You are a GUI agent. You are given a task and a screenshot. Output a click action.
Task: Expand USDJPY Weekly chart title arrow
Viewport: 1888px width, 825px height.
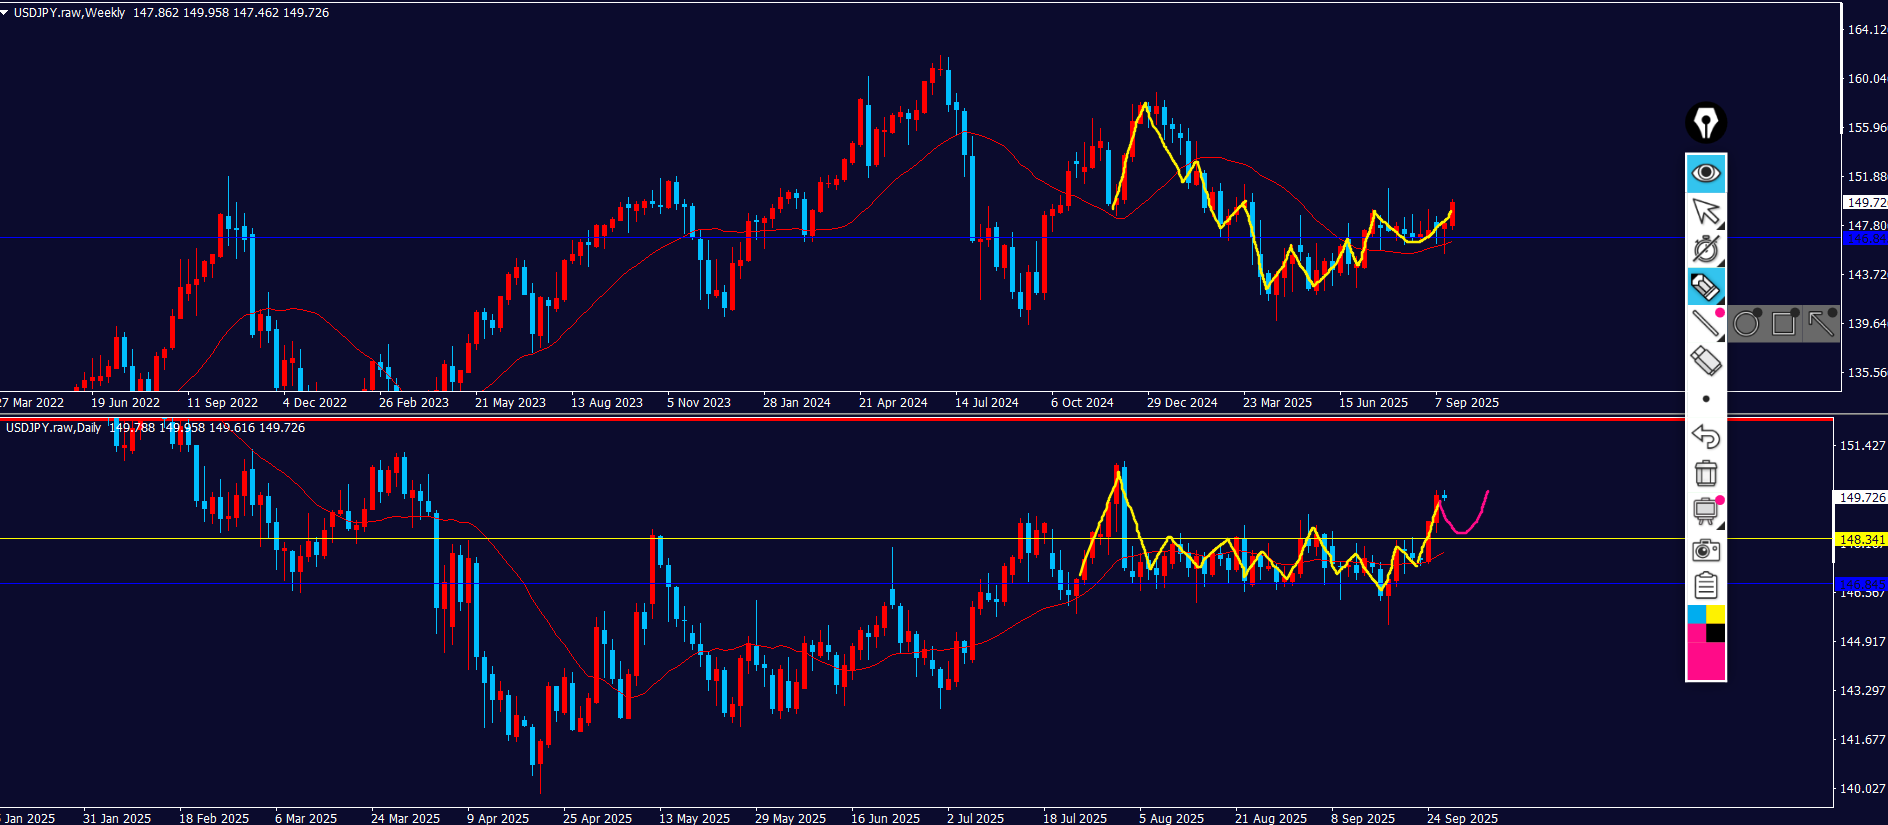[5, 13]
